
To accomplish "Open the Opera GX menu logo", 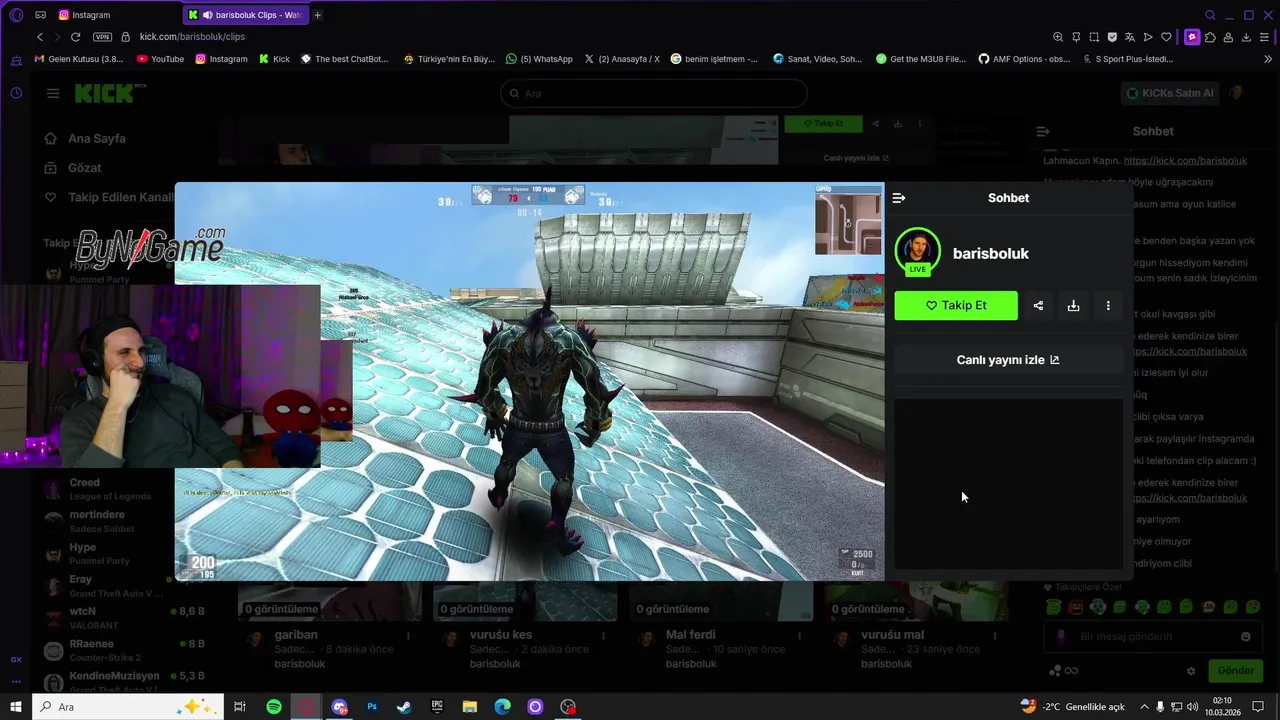I will (16, 15).
